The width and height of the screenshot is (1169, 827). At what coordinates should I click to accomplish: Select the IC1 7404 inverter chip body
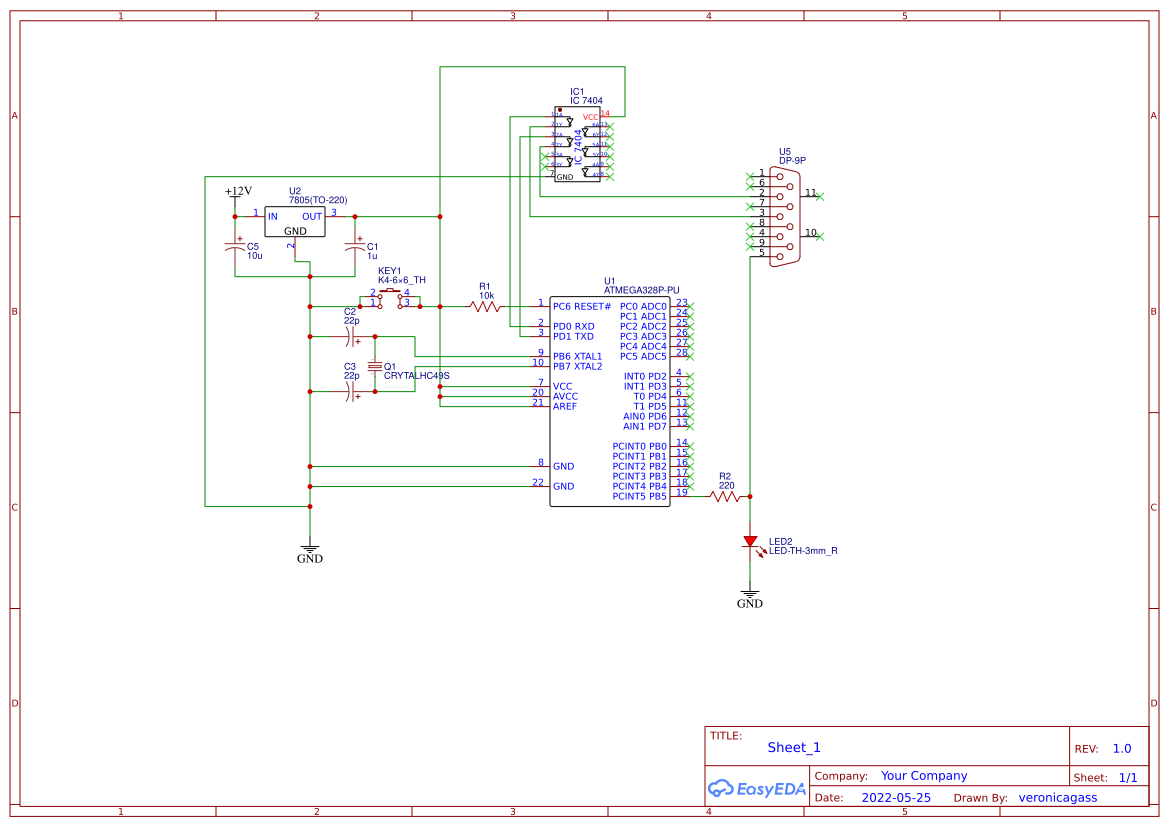(x=576, y=145)
